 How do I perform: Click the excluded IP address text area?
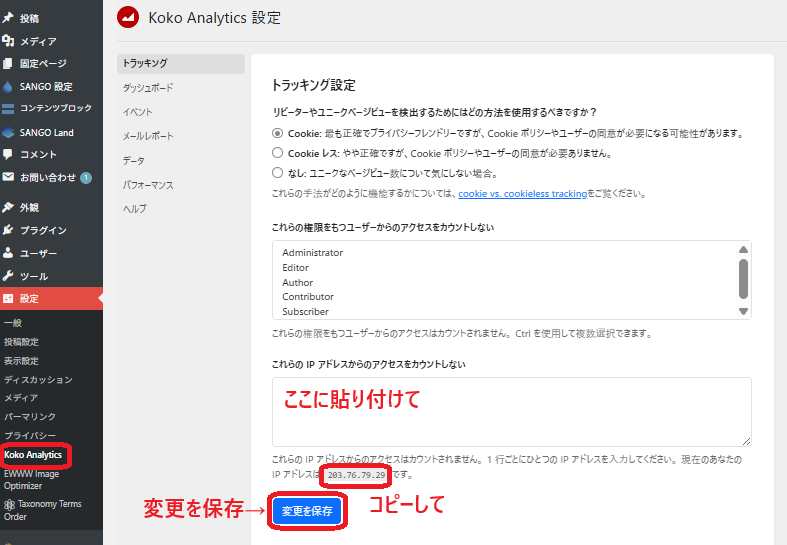[x=511, y=411]
